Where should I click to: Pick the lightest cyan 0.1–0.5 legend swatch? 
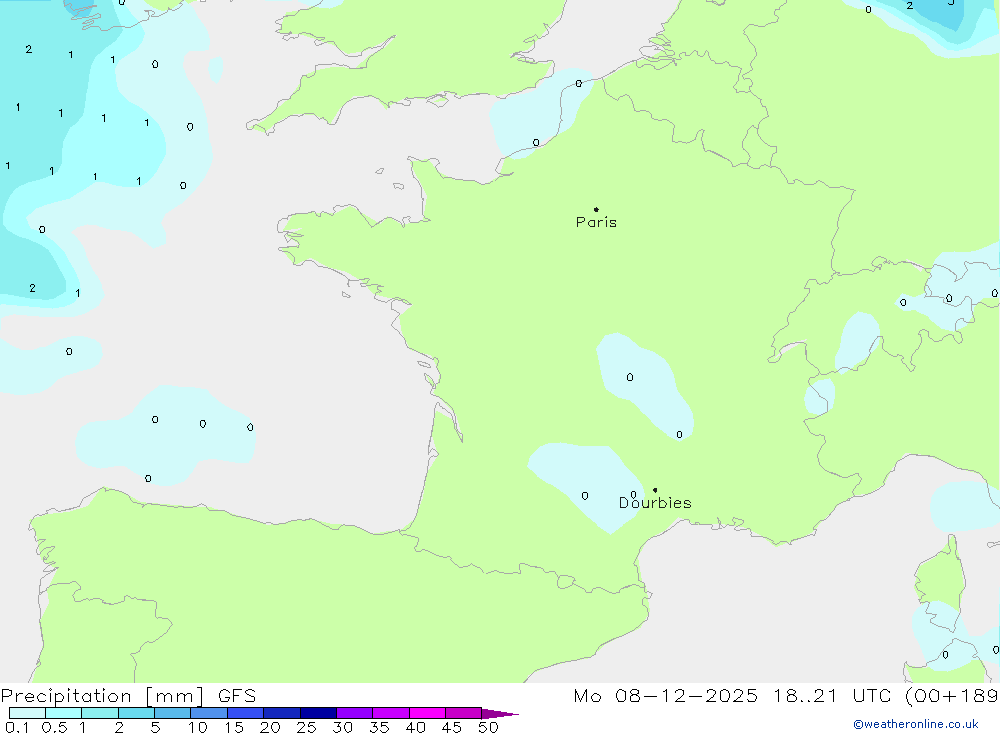pos(27,713)
